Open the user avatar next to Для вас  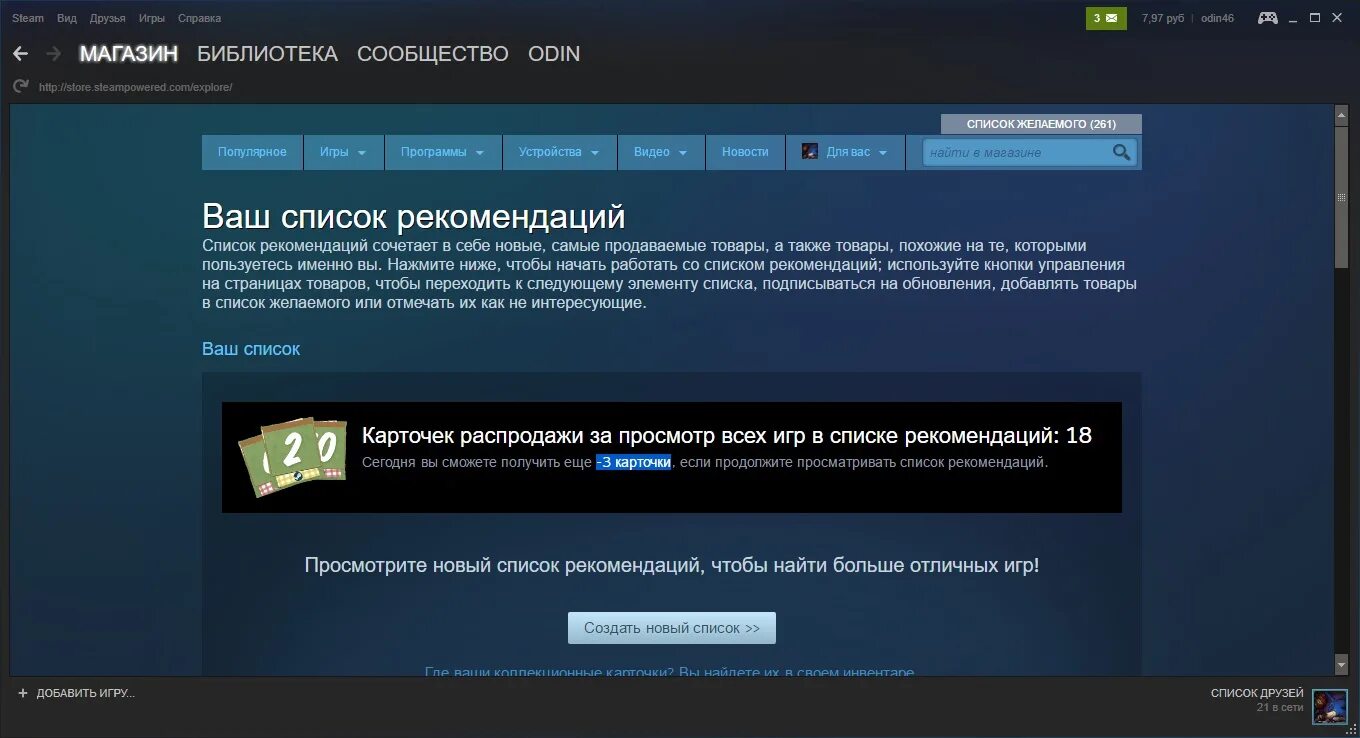click(810, 152)
